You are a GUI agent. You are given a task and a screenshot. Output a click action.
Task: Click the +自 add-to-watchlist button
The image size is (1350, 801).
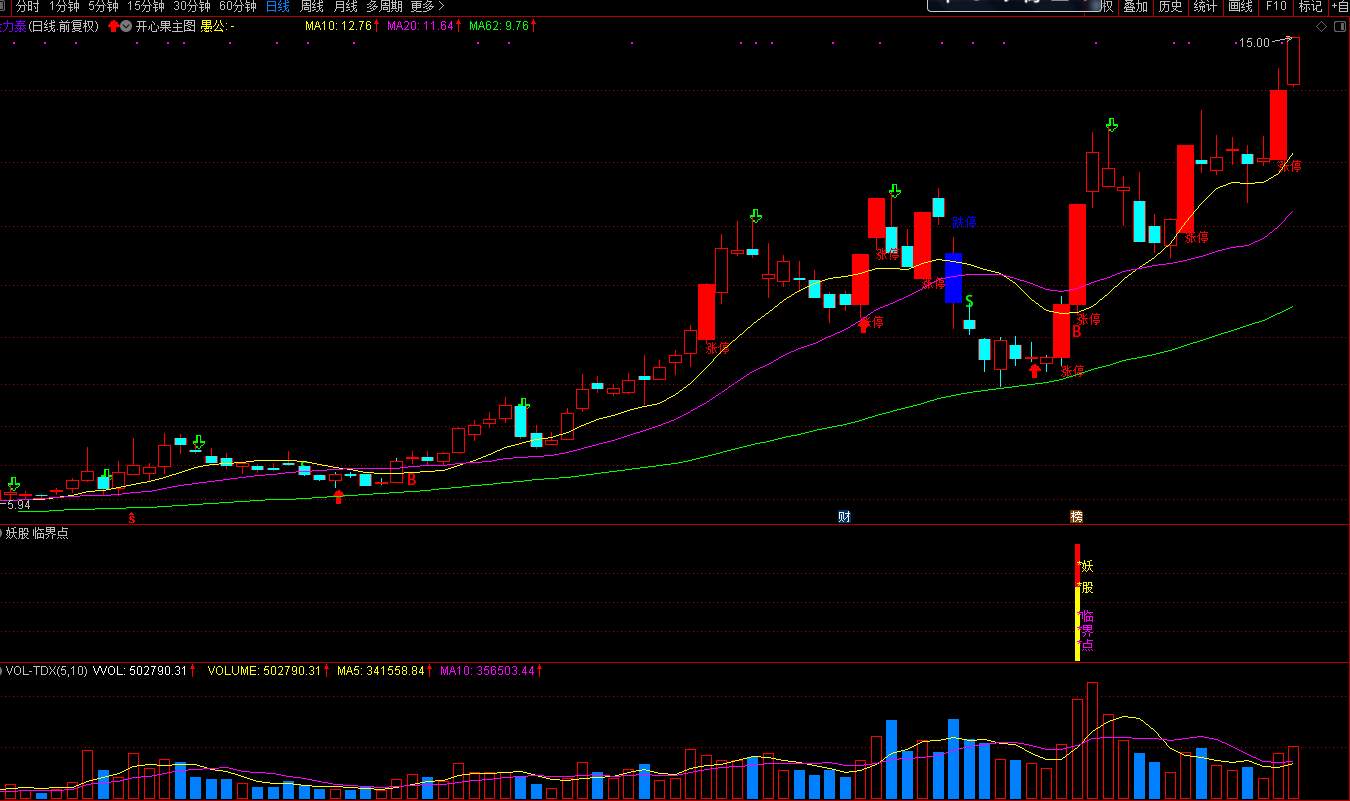coord(1339,6)
